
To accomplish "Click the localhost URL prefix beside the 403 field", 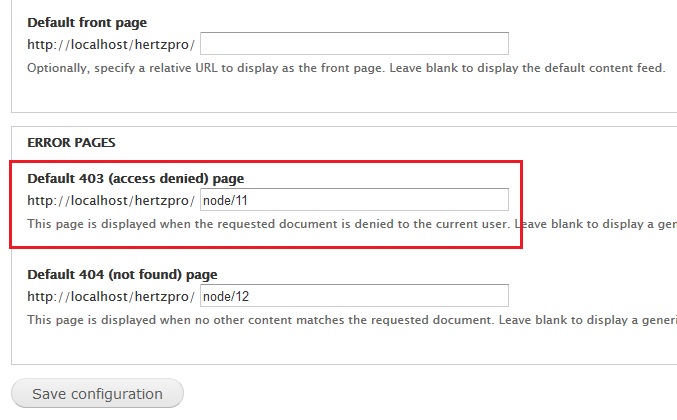I will (x=110, y=201).
